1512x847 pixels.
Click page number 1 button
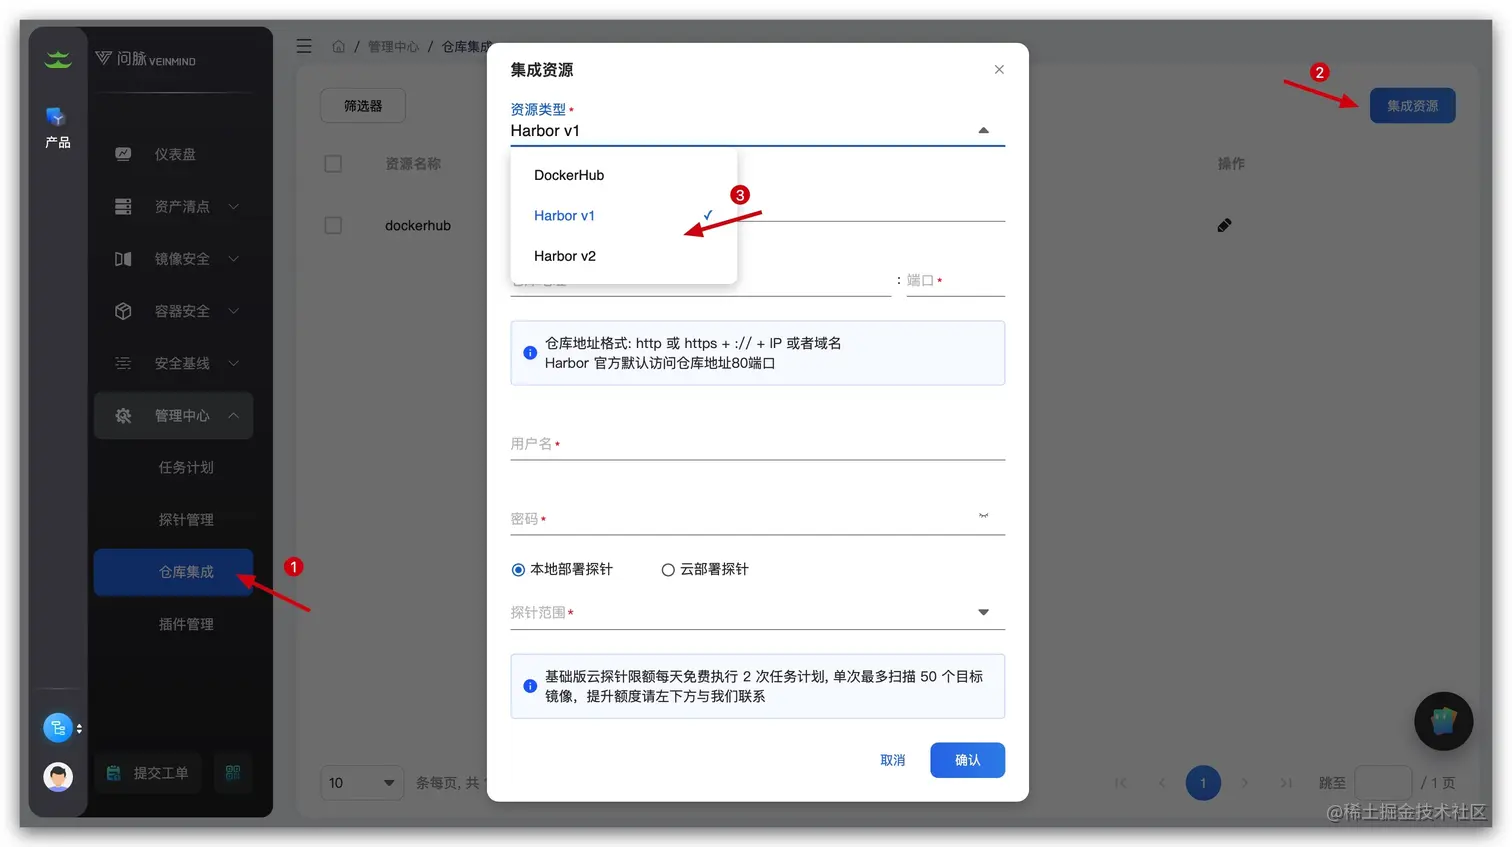pos(1203,783)
